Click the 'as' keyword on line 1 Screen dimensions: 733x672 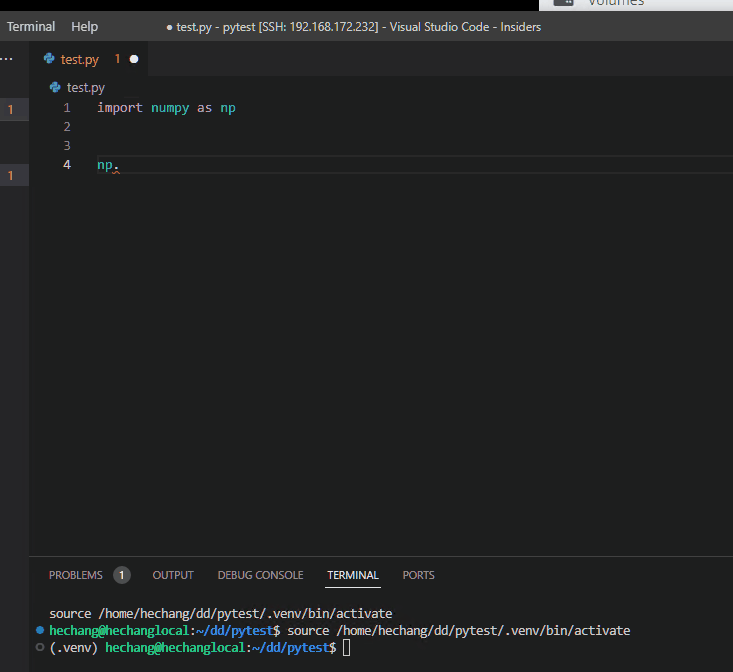point(204,108)
